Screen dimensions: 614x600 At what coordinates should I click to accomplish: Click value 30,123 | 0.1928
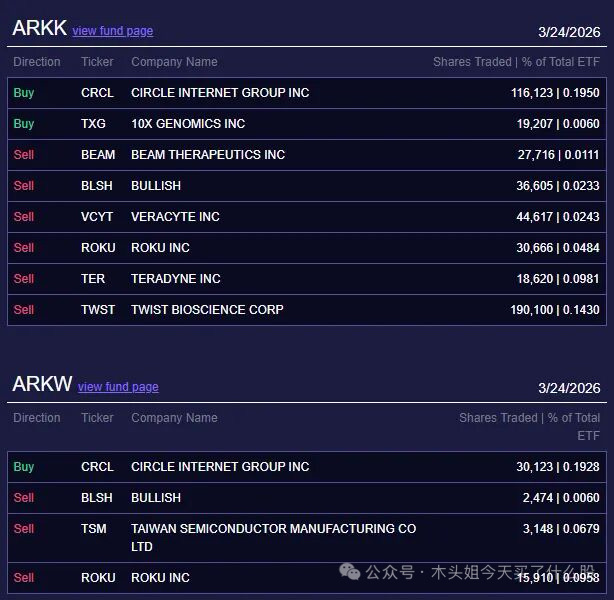pyautogui.click(x=558, y=467)
